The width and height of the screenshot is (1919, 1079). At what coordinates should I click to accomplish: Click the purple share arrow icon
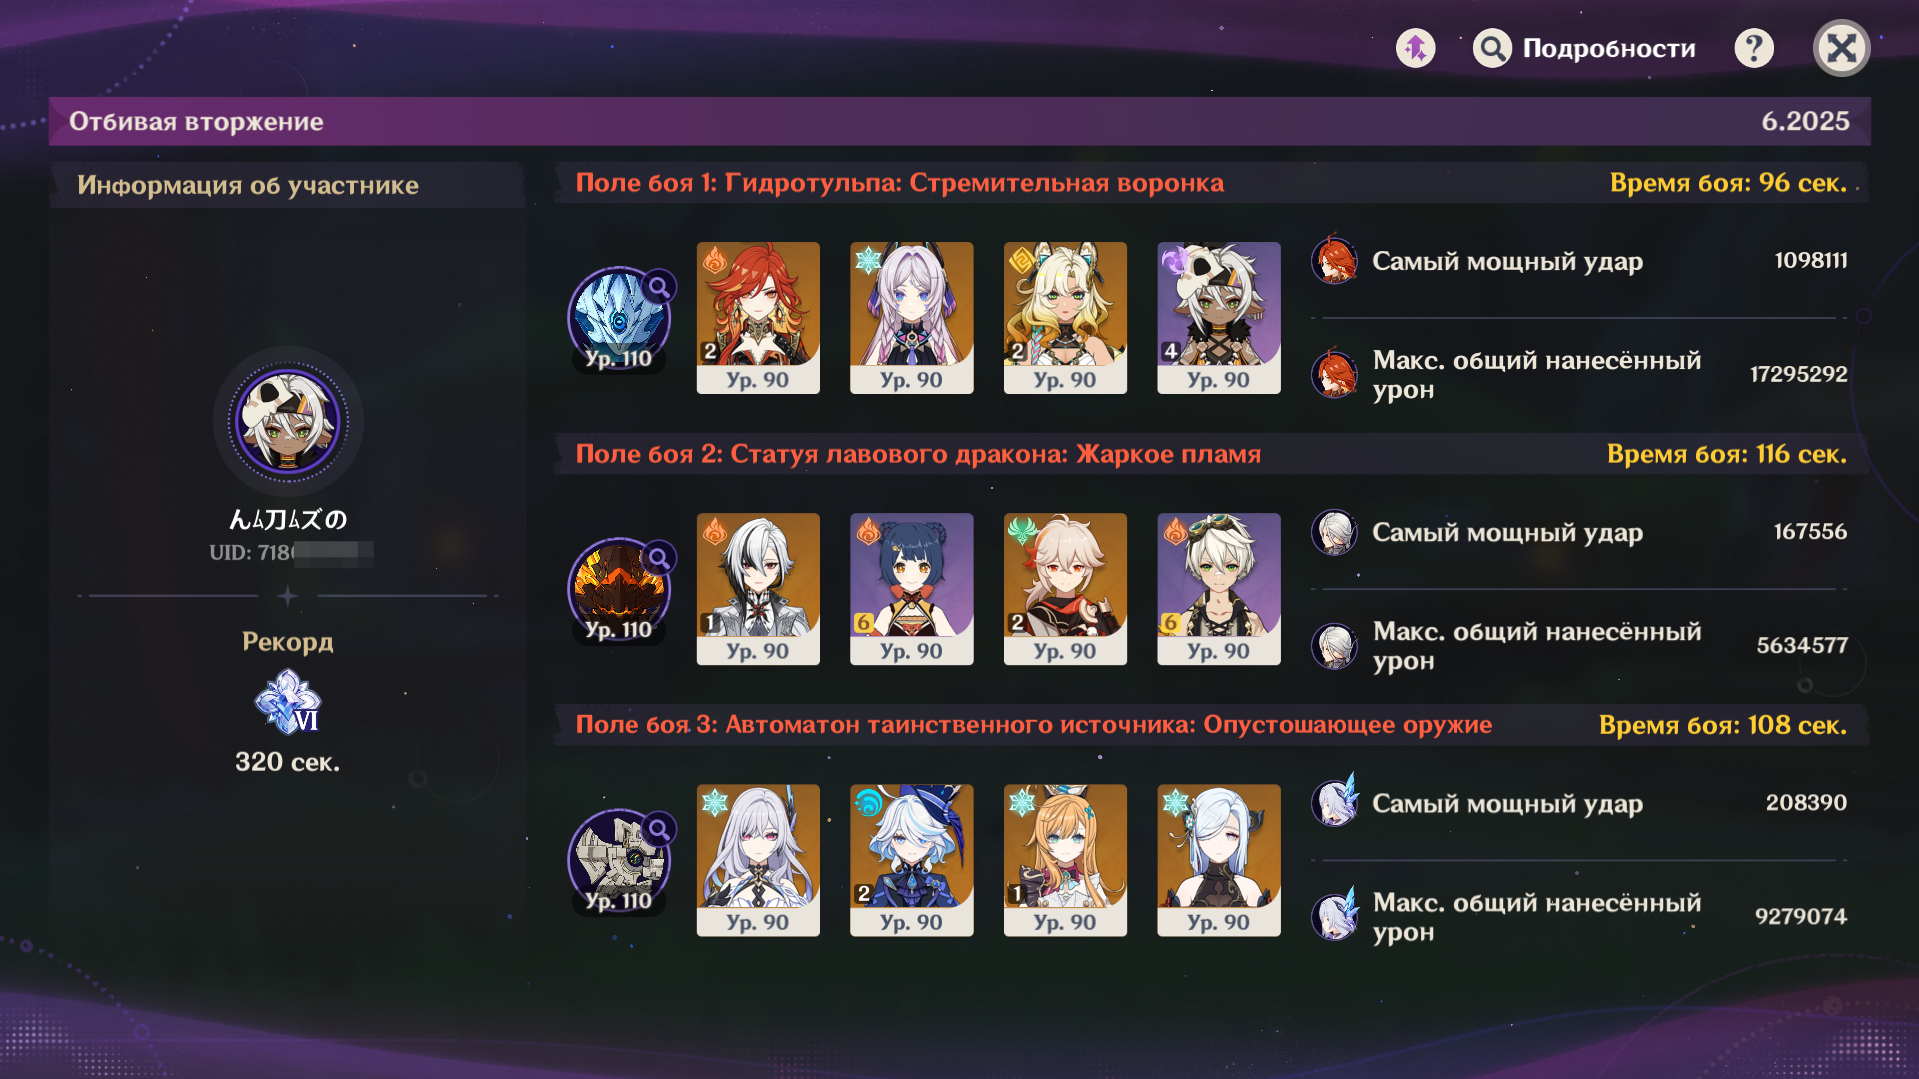tap(1415, 48)
